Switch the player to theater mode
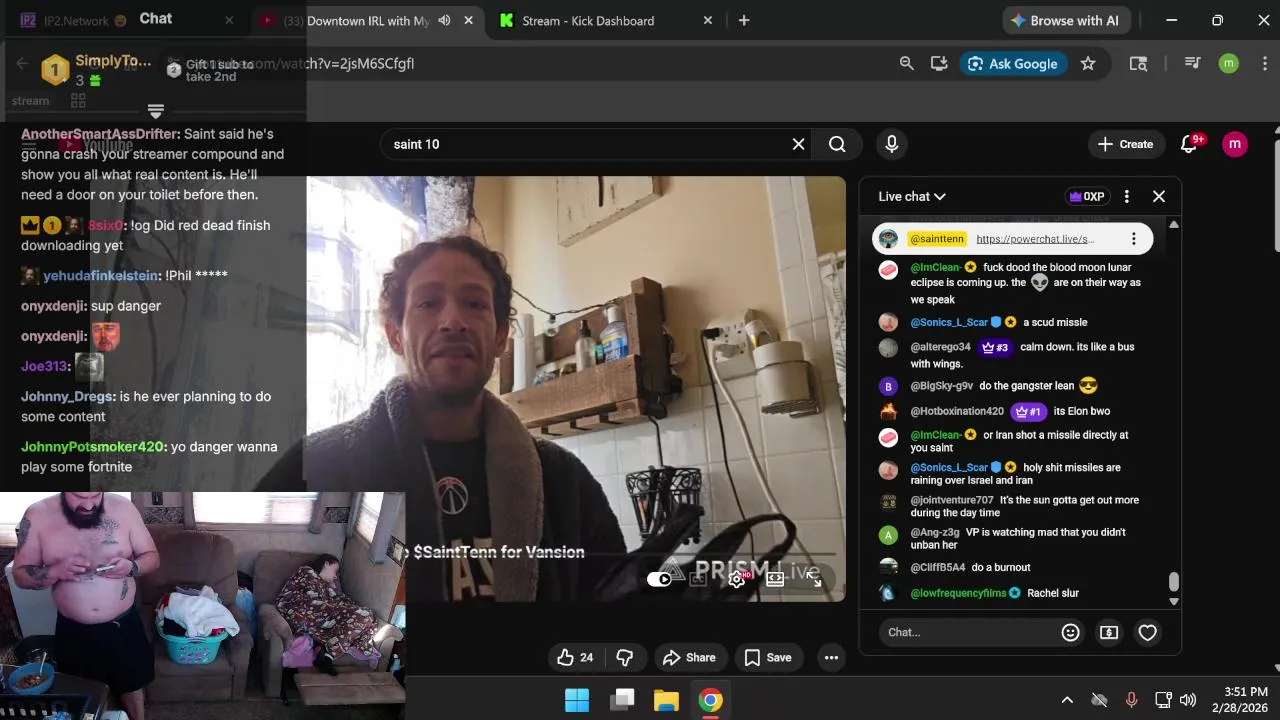The height and width of the screenshot is (720, 1280). coord(775,578)
